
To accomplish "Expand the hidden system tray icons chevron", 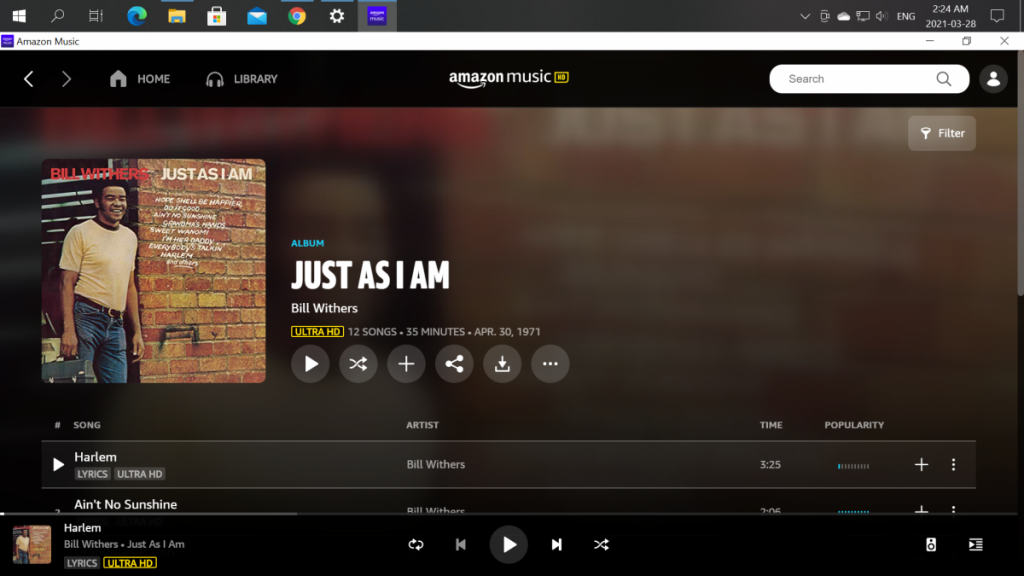I will (805, 16).
